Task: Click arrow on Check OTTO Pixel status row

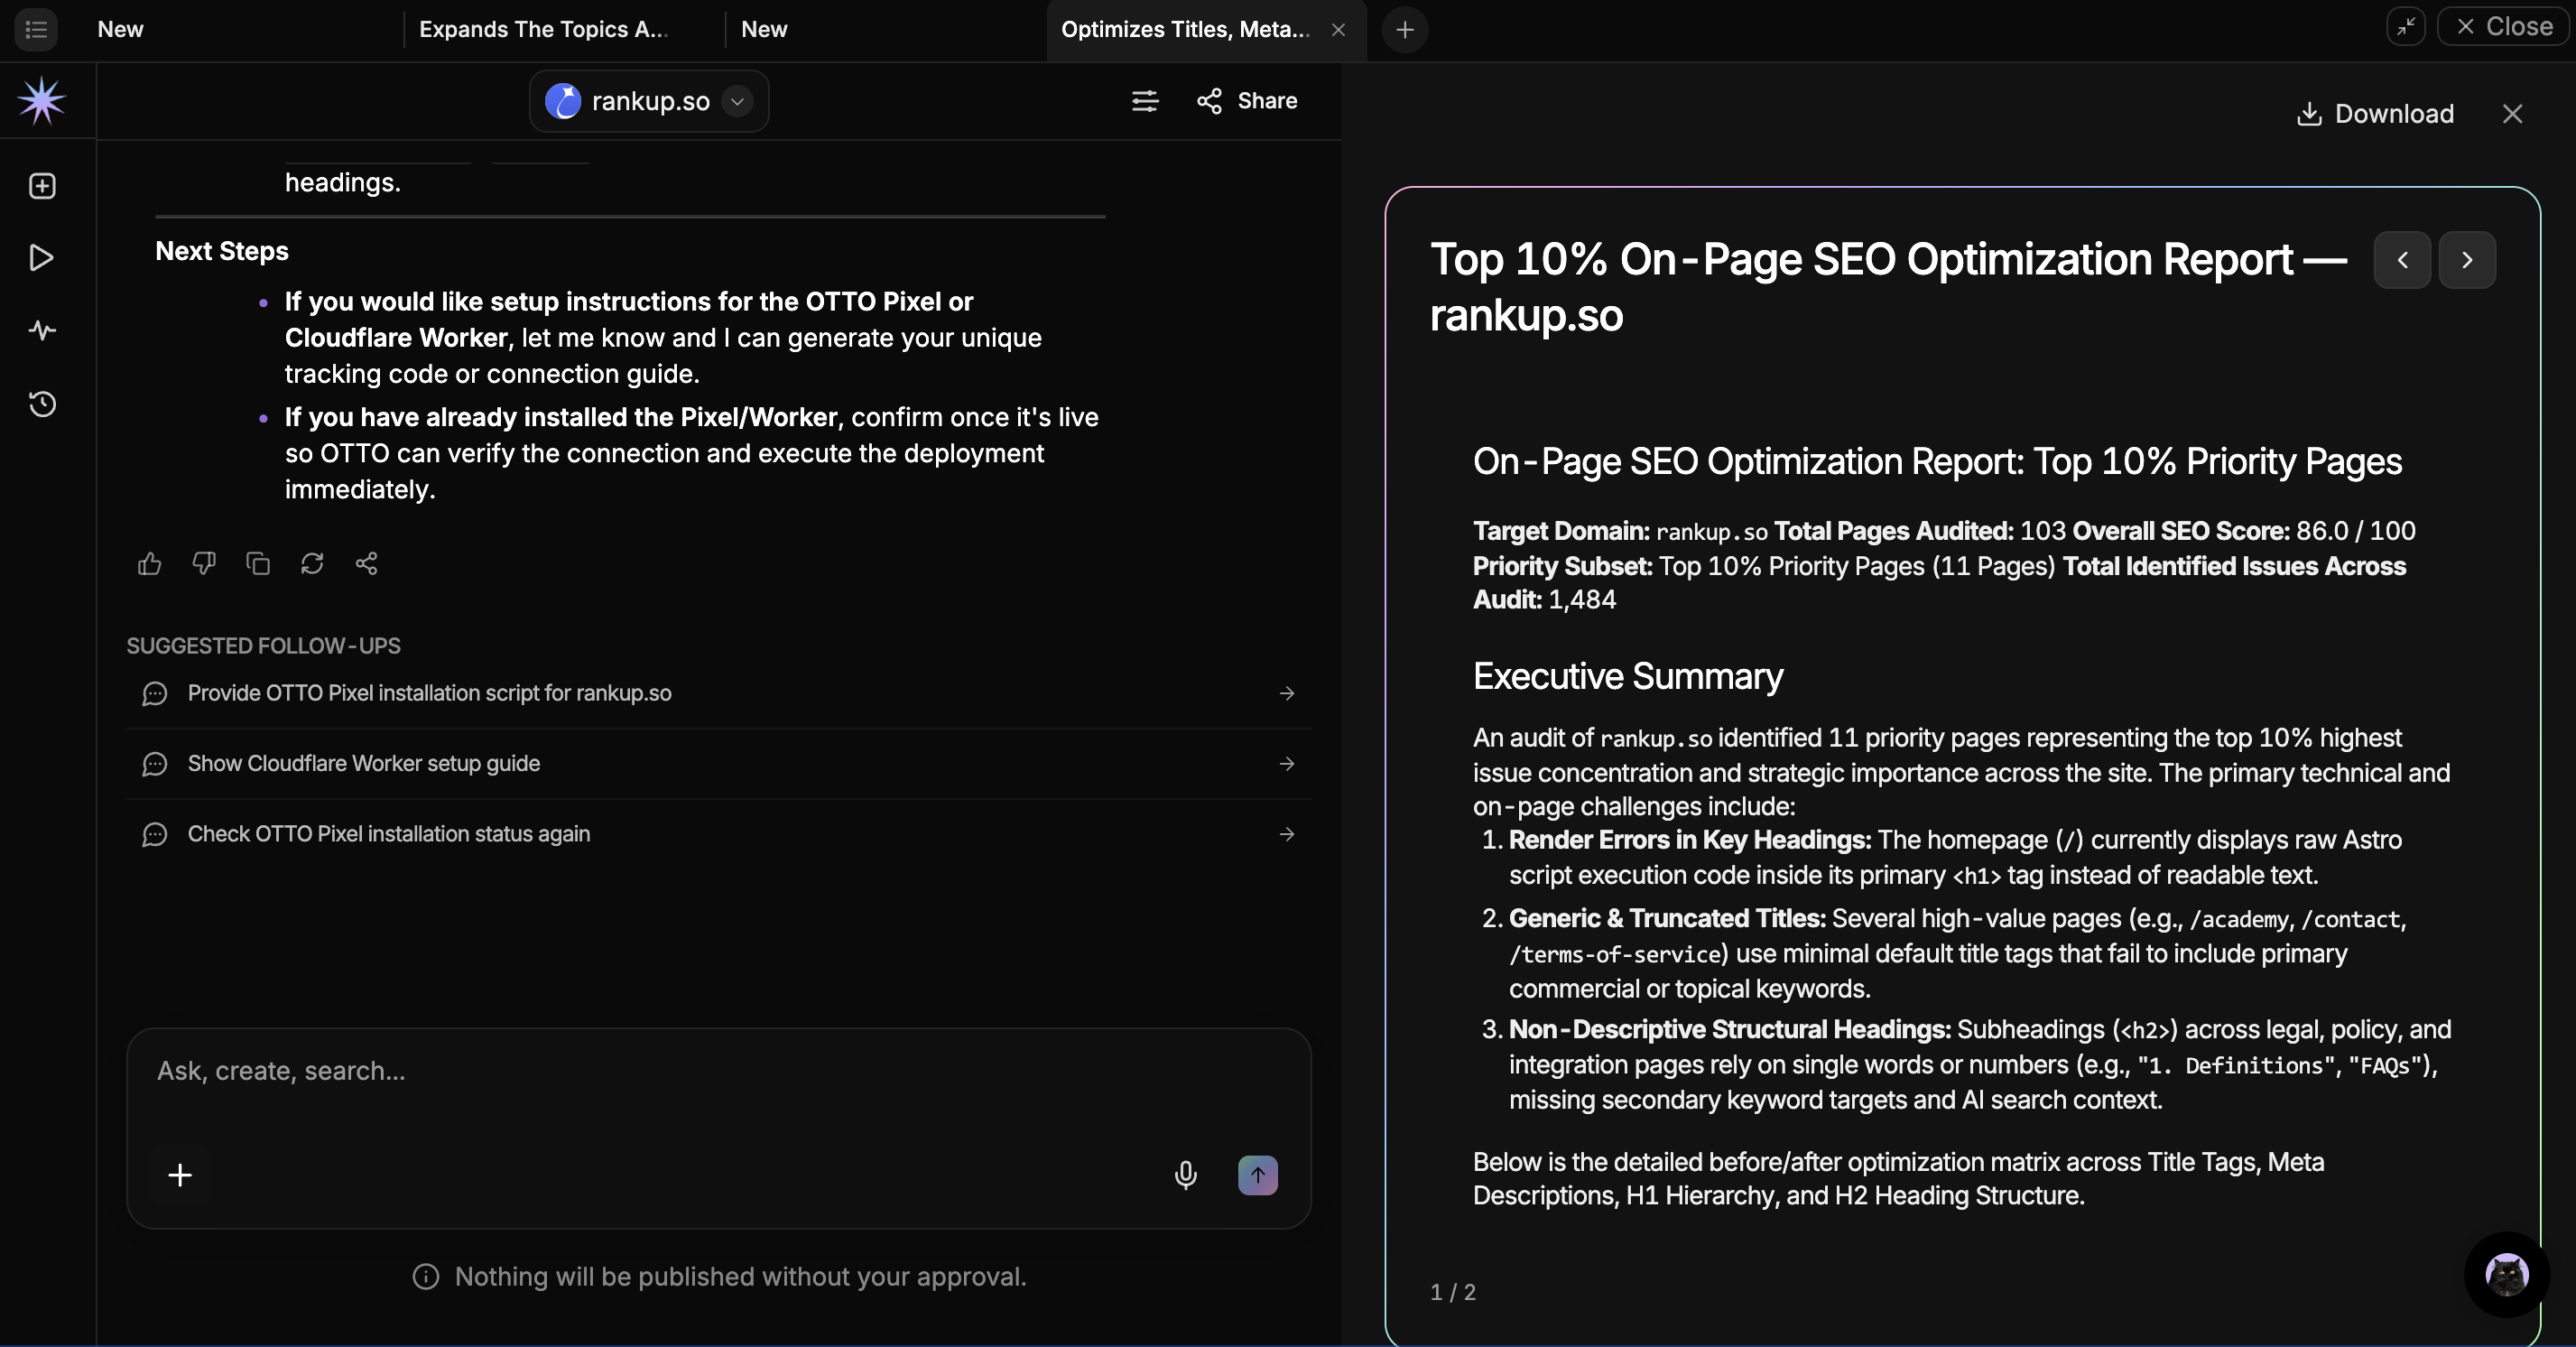Action: (1287, 834)
